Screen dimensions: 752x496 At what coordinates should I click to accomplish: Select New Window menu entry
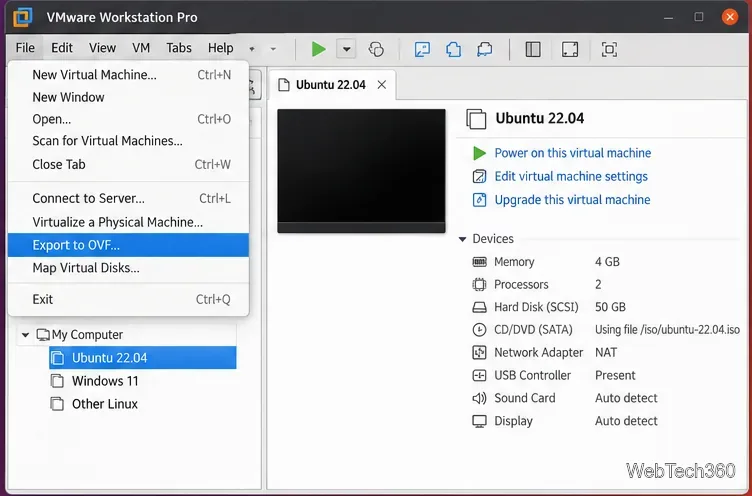[129, 97]
